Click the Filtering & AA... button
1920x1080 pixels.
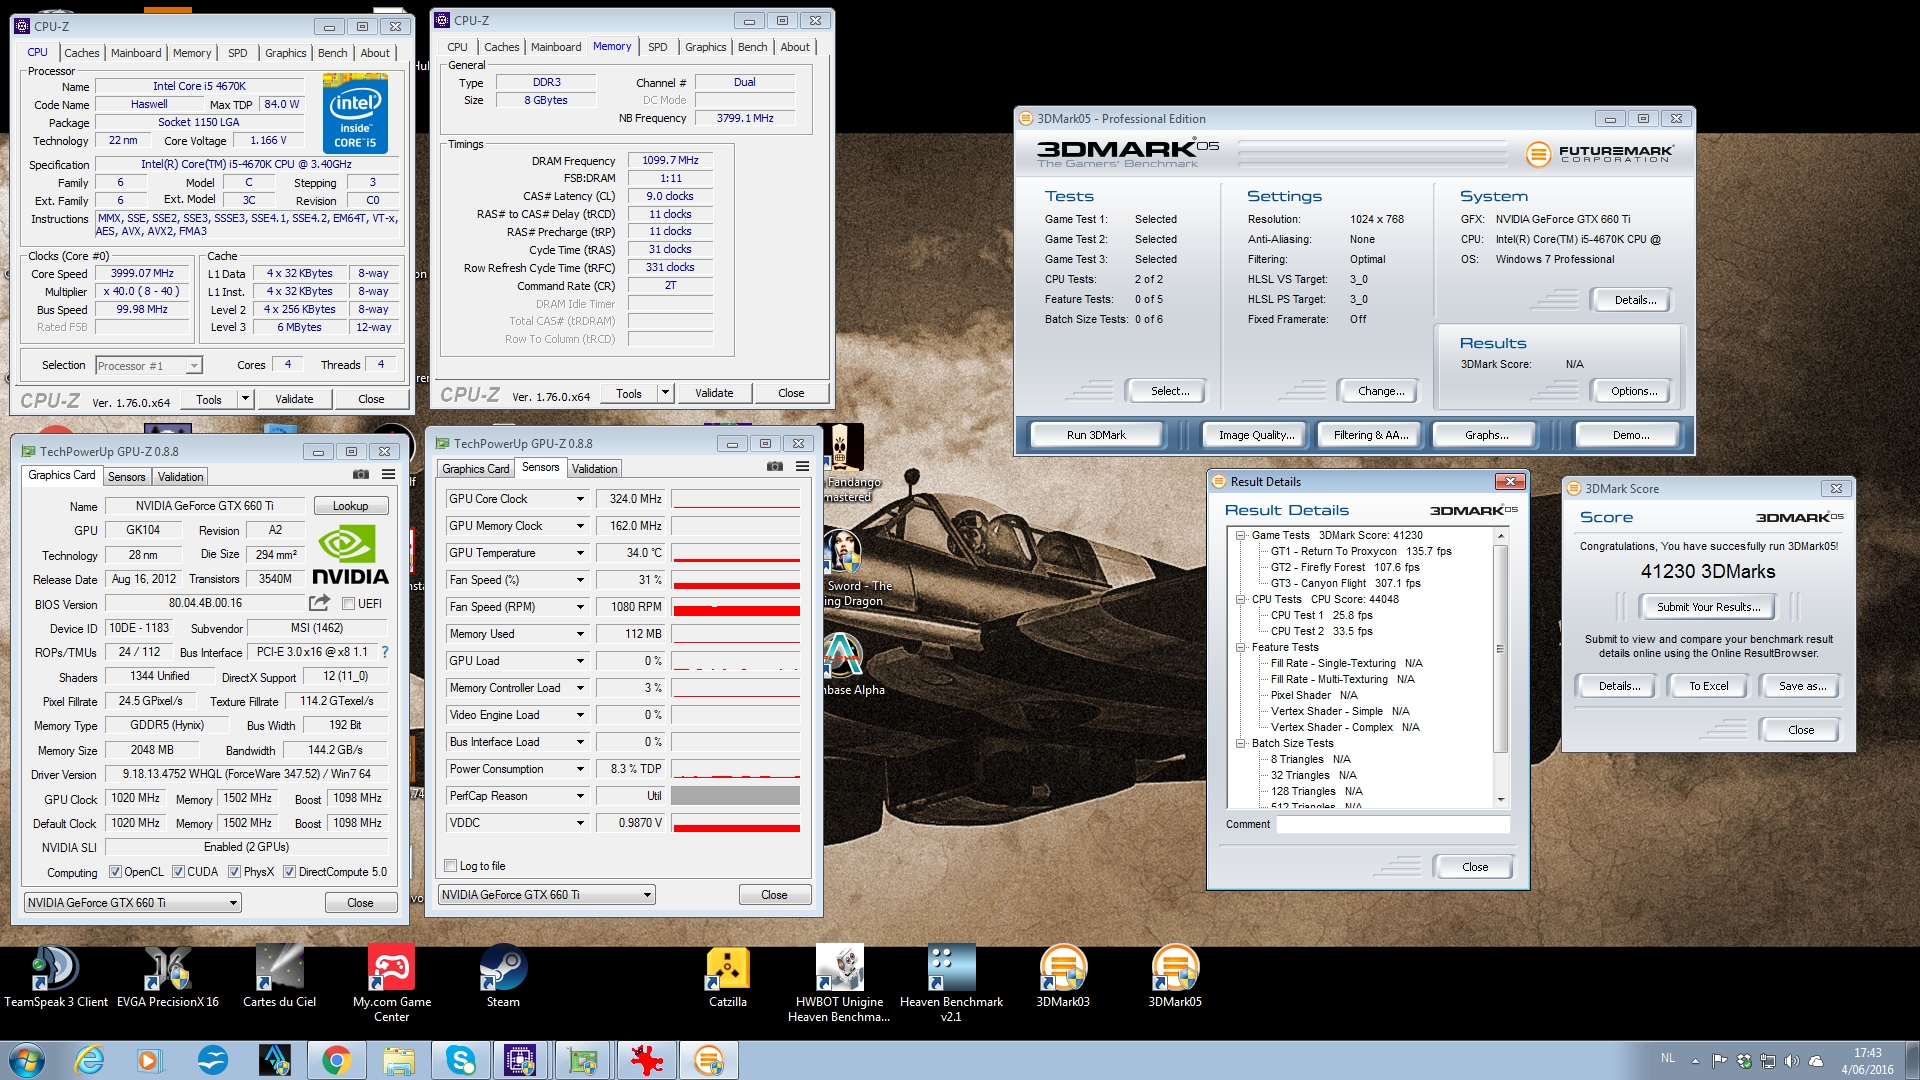(1371, 435)
